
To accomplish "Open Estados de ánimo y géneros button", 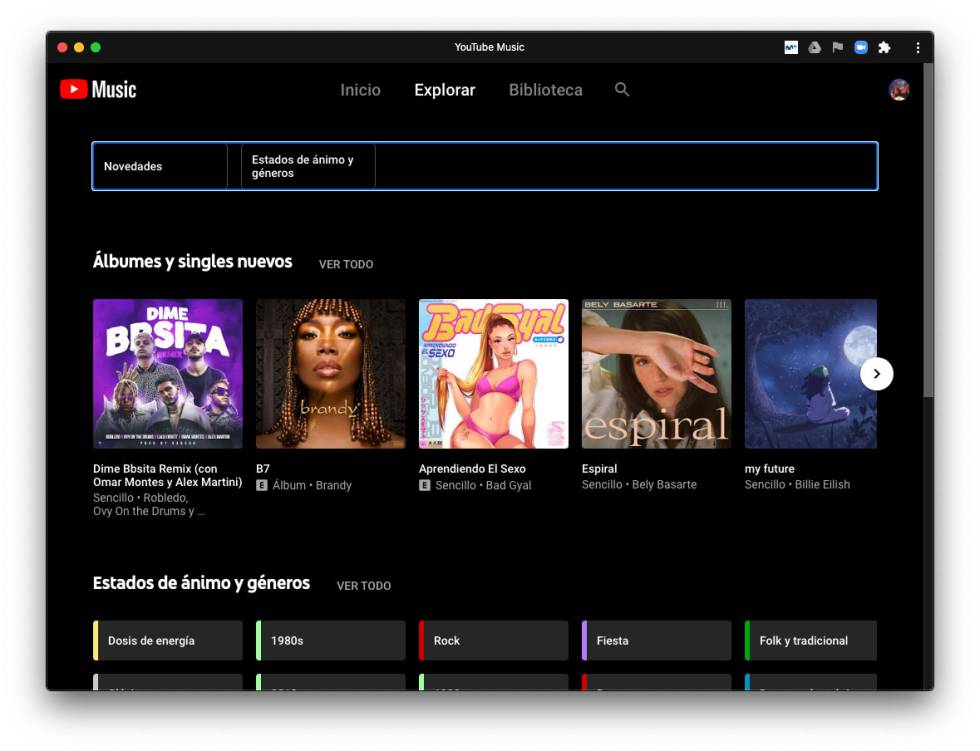I will tap(308, 166).
